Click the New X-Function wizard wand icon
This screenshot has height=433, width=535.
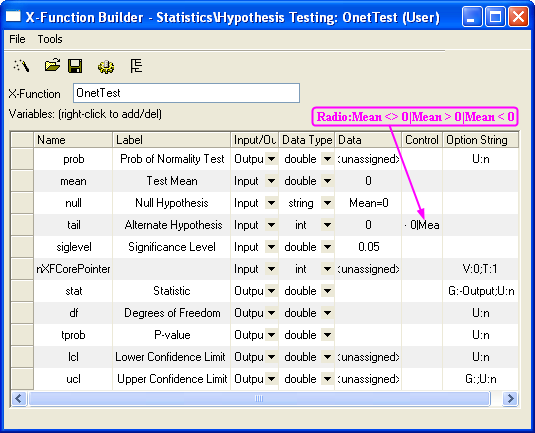point(21,66)
